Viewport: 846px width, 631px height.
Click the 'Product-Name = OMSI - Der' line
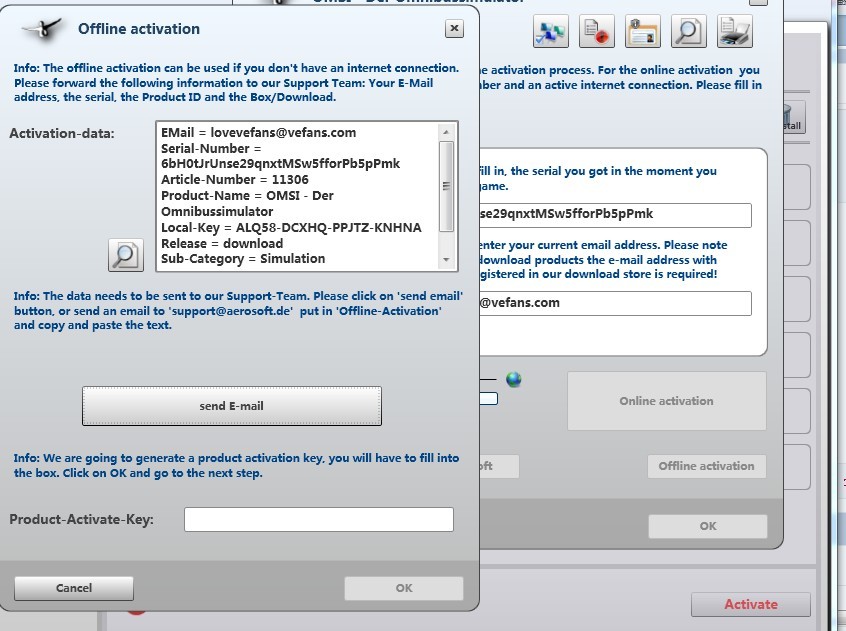[247, 195]
